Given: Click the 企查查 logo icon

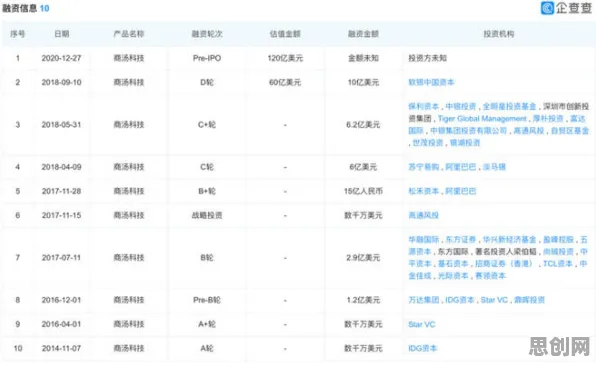Looking at the screenshot, I should pos(547,8).
